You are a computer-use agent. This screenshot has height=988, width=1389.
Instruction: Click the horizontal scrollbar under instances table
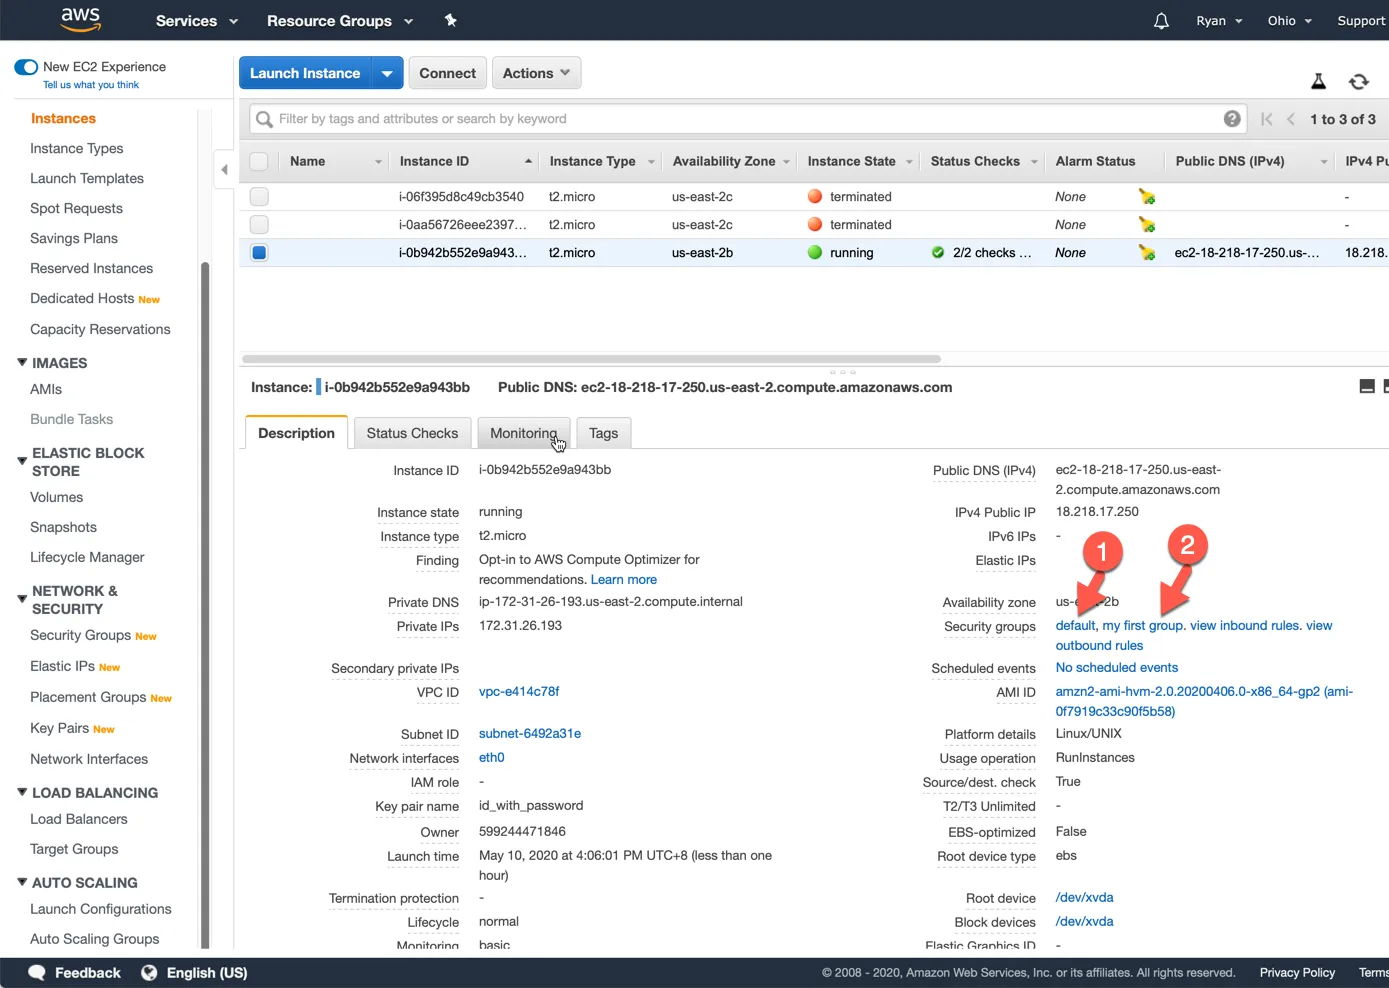coord(591,359)
